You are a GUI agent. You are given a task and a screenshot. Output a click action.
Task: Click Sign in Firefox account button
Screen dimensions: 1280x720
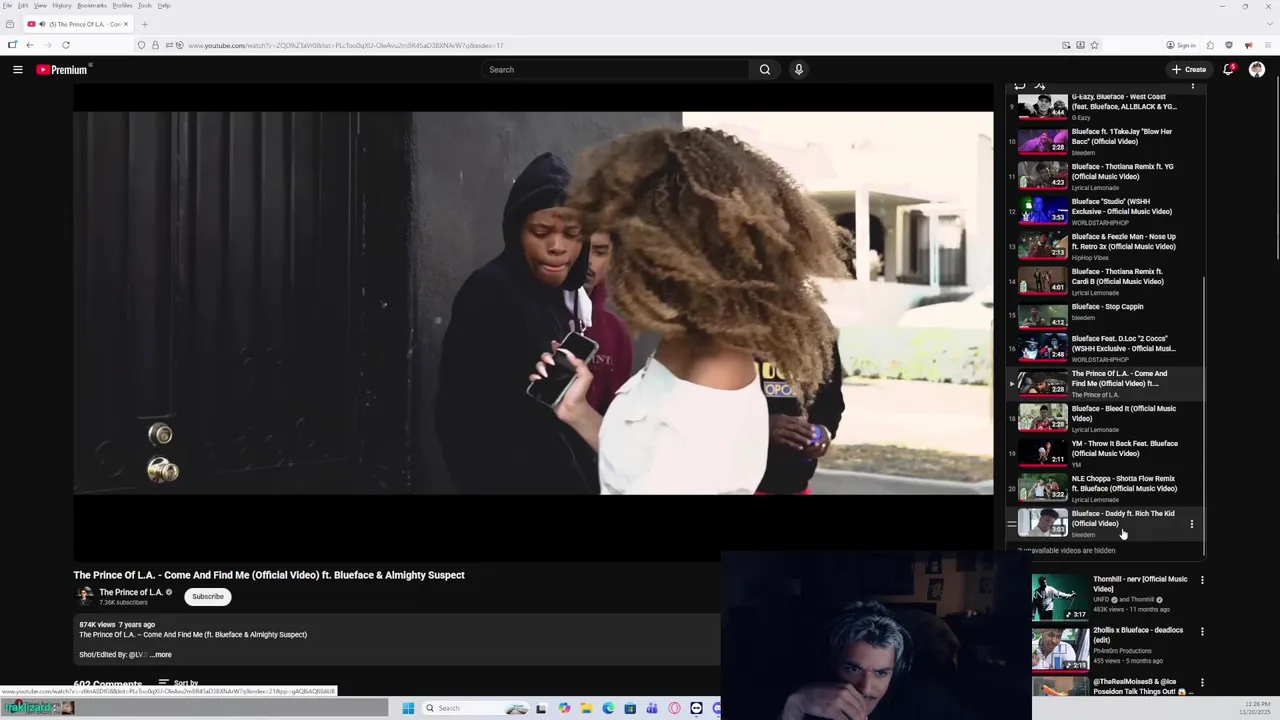1181,45
